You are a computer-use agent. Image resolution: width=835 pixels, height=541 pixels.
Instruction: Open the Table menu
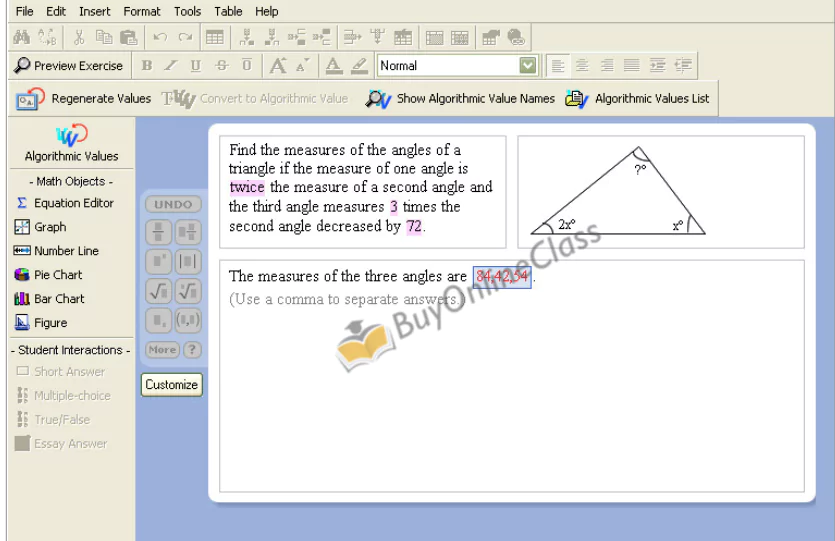(228, 11)
